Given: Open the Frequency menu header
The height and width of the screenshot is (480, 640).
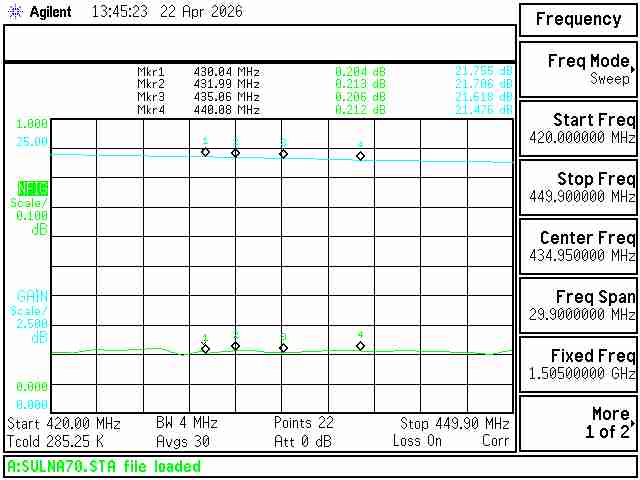Looking at the screenshot, I should click(578, 19).
